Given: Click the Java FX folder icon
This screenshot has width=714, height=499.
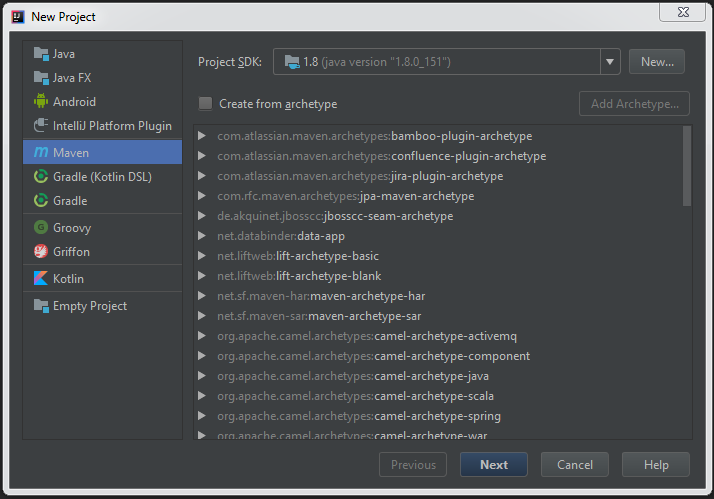Looking at the screenshot, I should coord(41,78).
